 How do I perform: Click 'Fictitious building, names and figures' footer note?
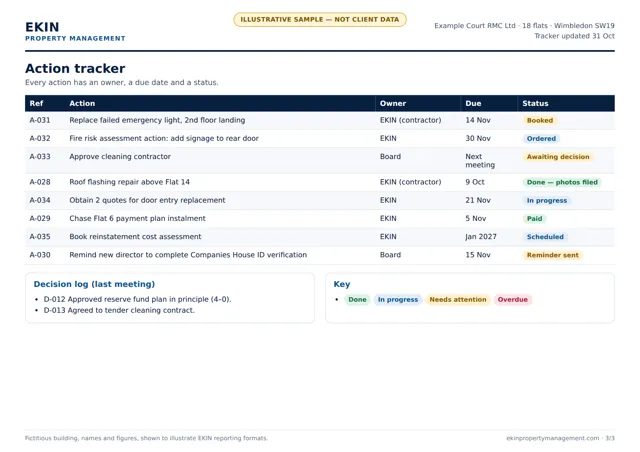click(147, 438)
